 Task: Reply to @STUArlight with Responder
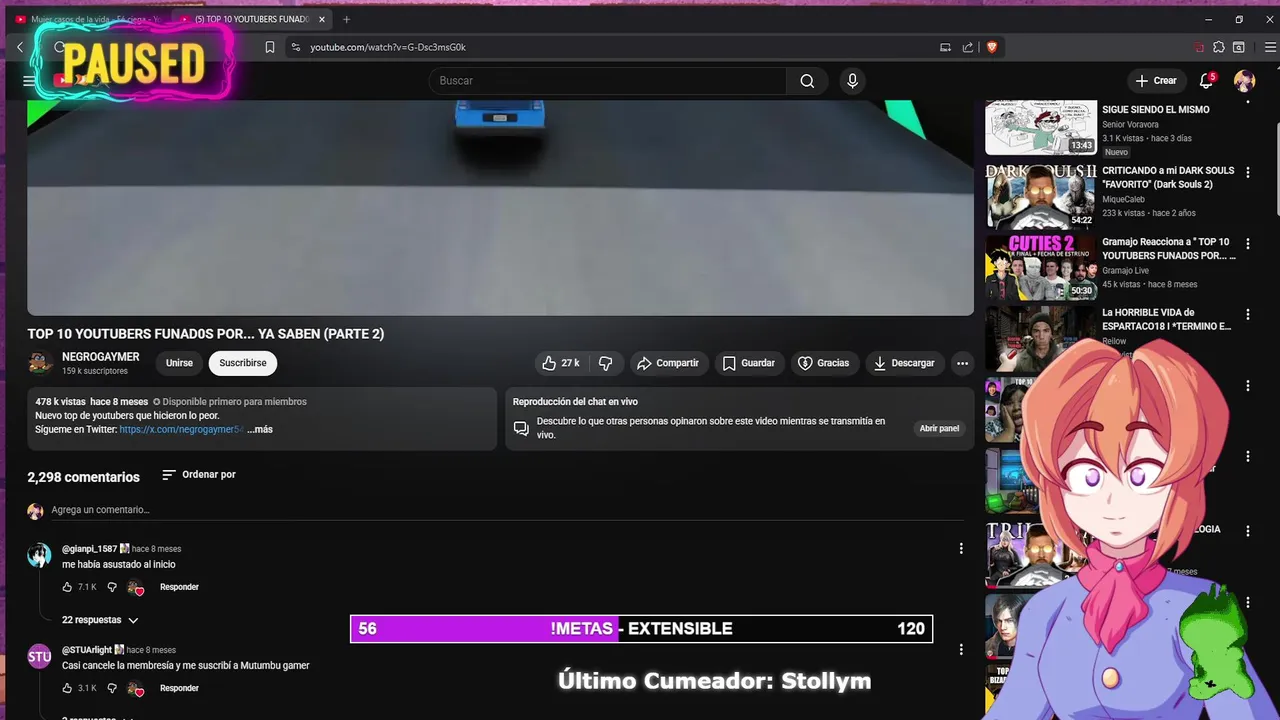[179, 688]
